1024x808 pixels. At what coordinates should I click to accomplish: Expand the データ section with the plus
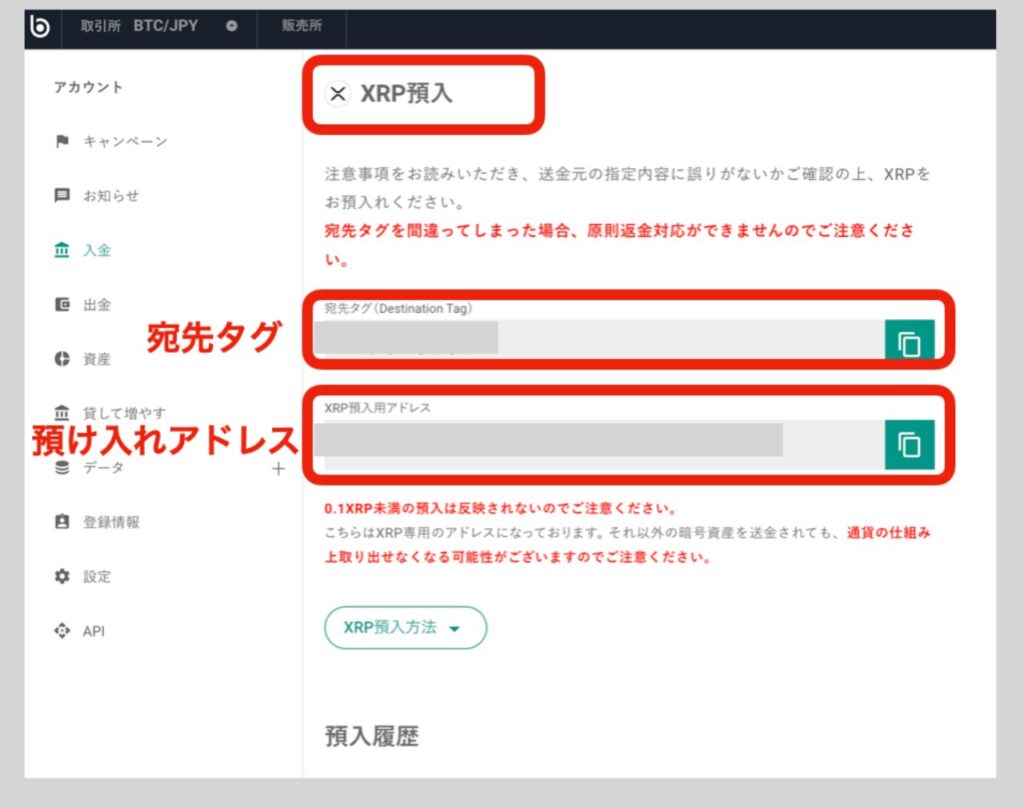point(280,467)
